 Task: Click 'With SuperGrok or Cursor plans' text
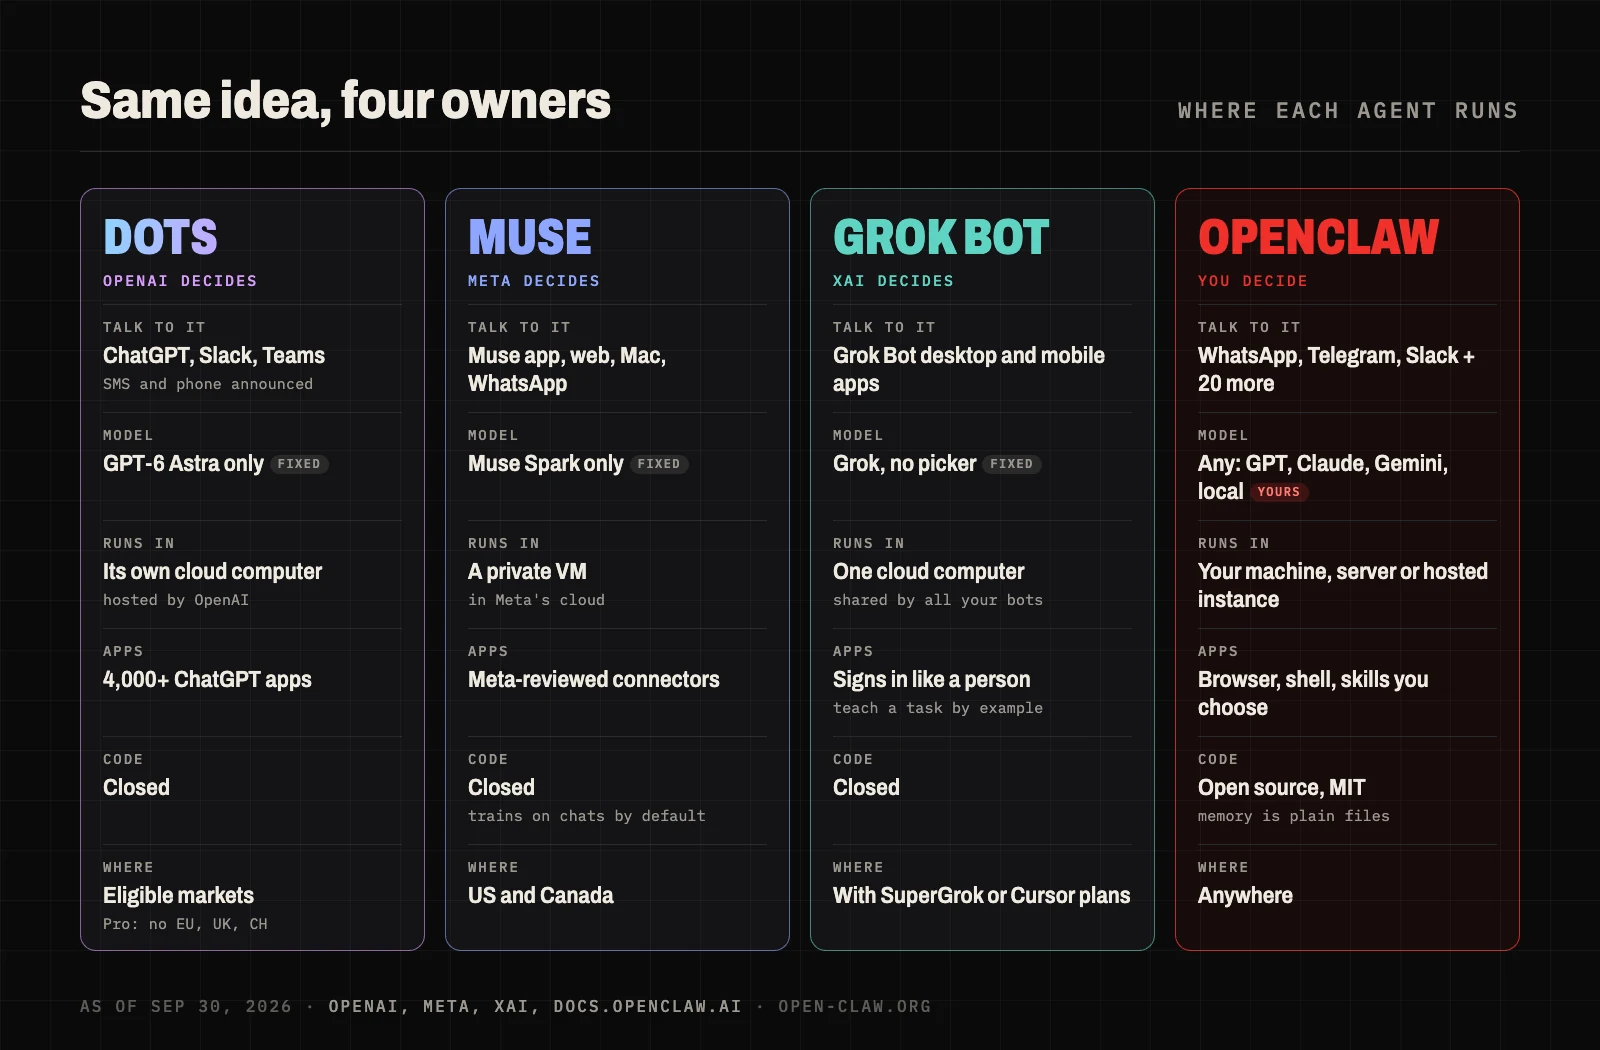(x=982, y=896)
